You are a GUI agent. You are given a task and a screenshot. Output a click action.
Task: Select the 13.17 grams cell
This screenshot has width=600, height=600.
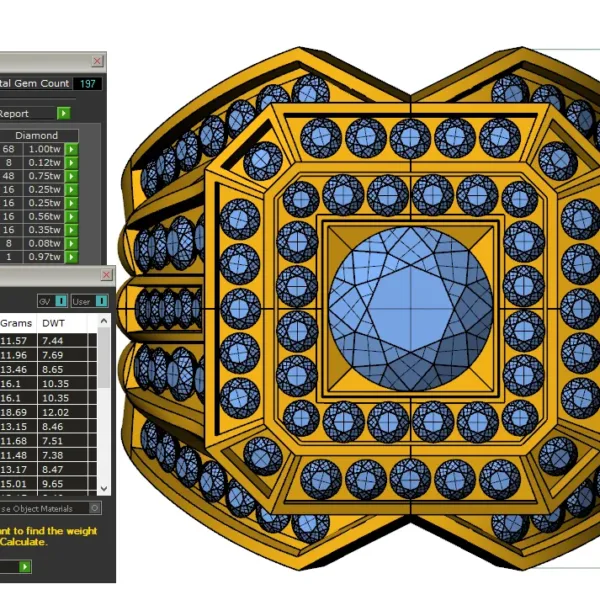click(18, 470)
